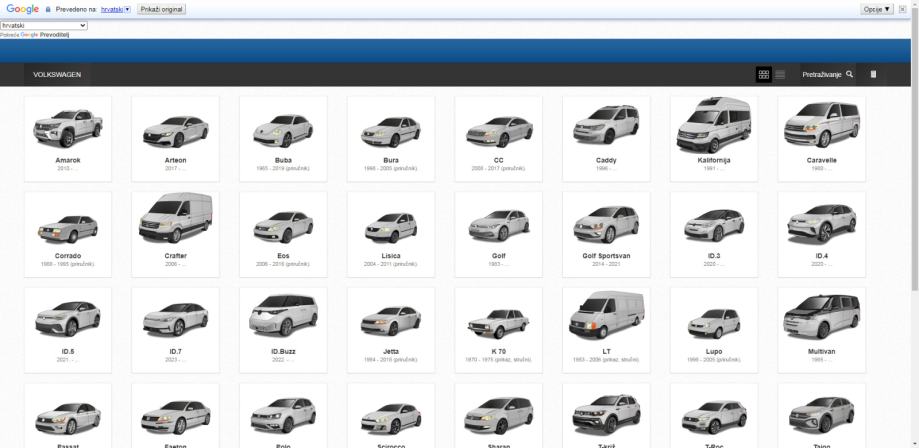This screenshot has width=919, height=448.
Task: Open the Corrado model card
Action: coord(68,235)
